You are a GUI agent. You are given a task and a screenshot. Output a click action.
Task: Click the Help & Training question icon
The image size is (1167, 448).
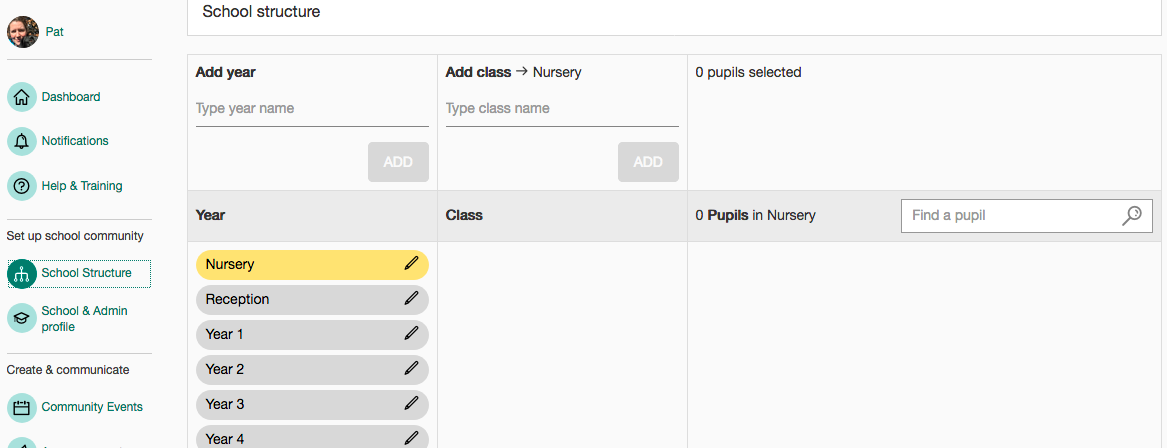(22, 186)
